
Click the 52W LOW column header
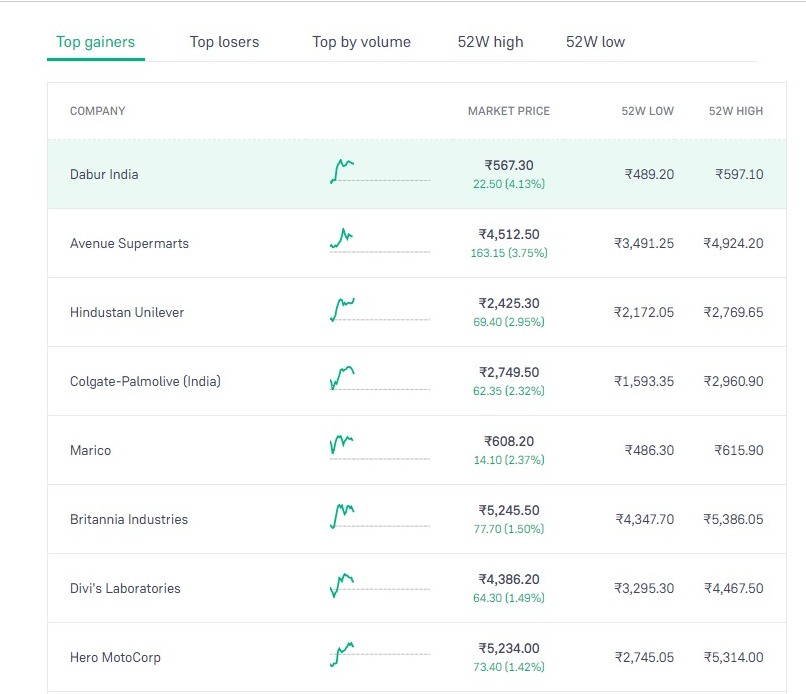click(647, 111)
